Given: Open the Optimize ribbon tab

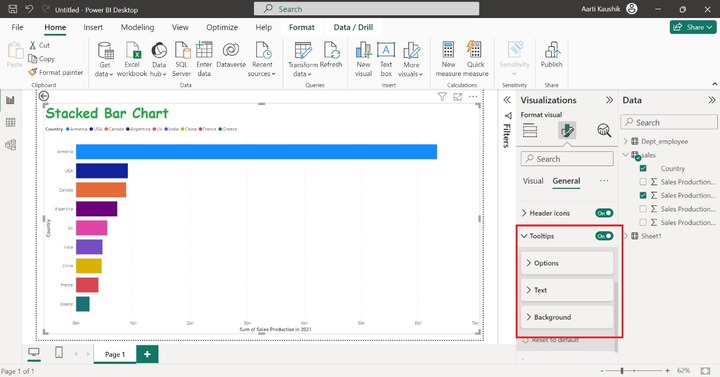Looking at the screenshot, I should click(222, 27).
